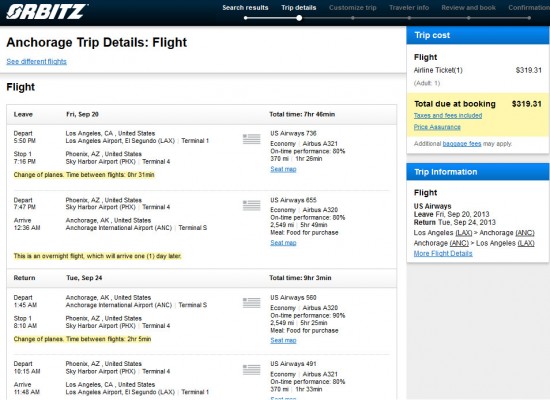Click the Tue, Sep 24 return date

tap(84, 278)
